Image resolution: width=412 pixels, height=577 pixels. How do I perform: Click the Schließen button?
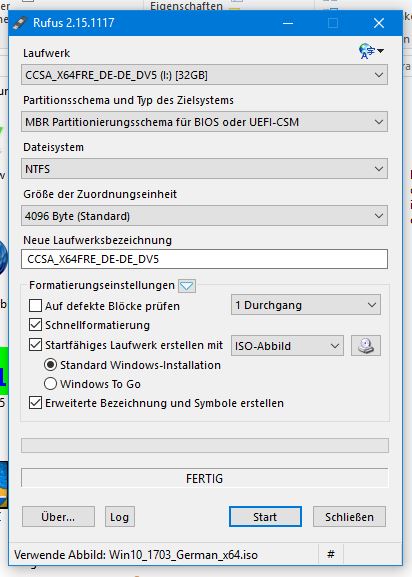349,517
